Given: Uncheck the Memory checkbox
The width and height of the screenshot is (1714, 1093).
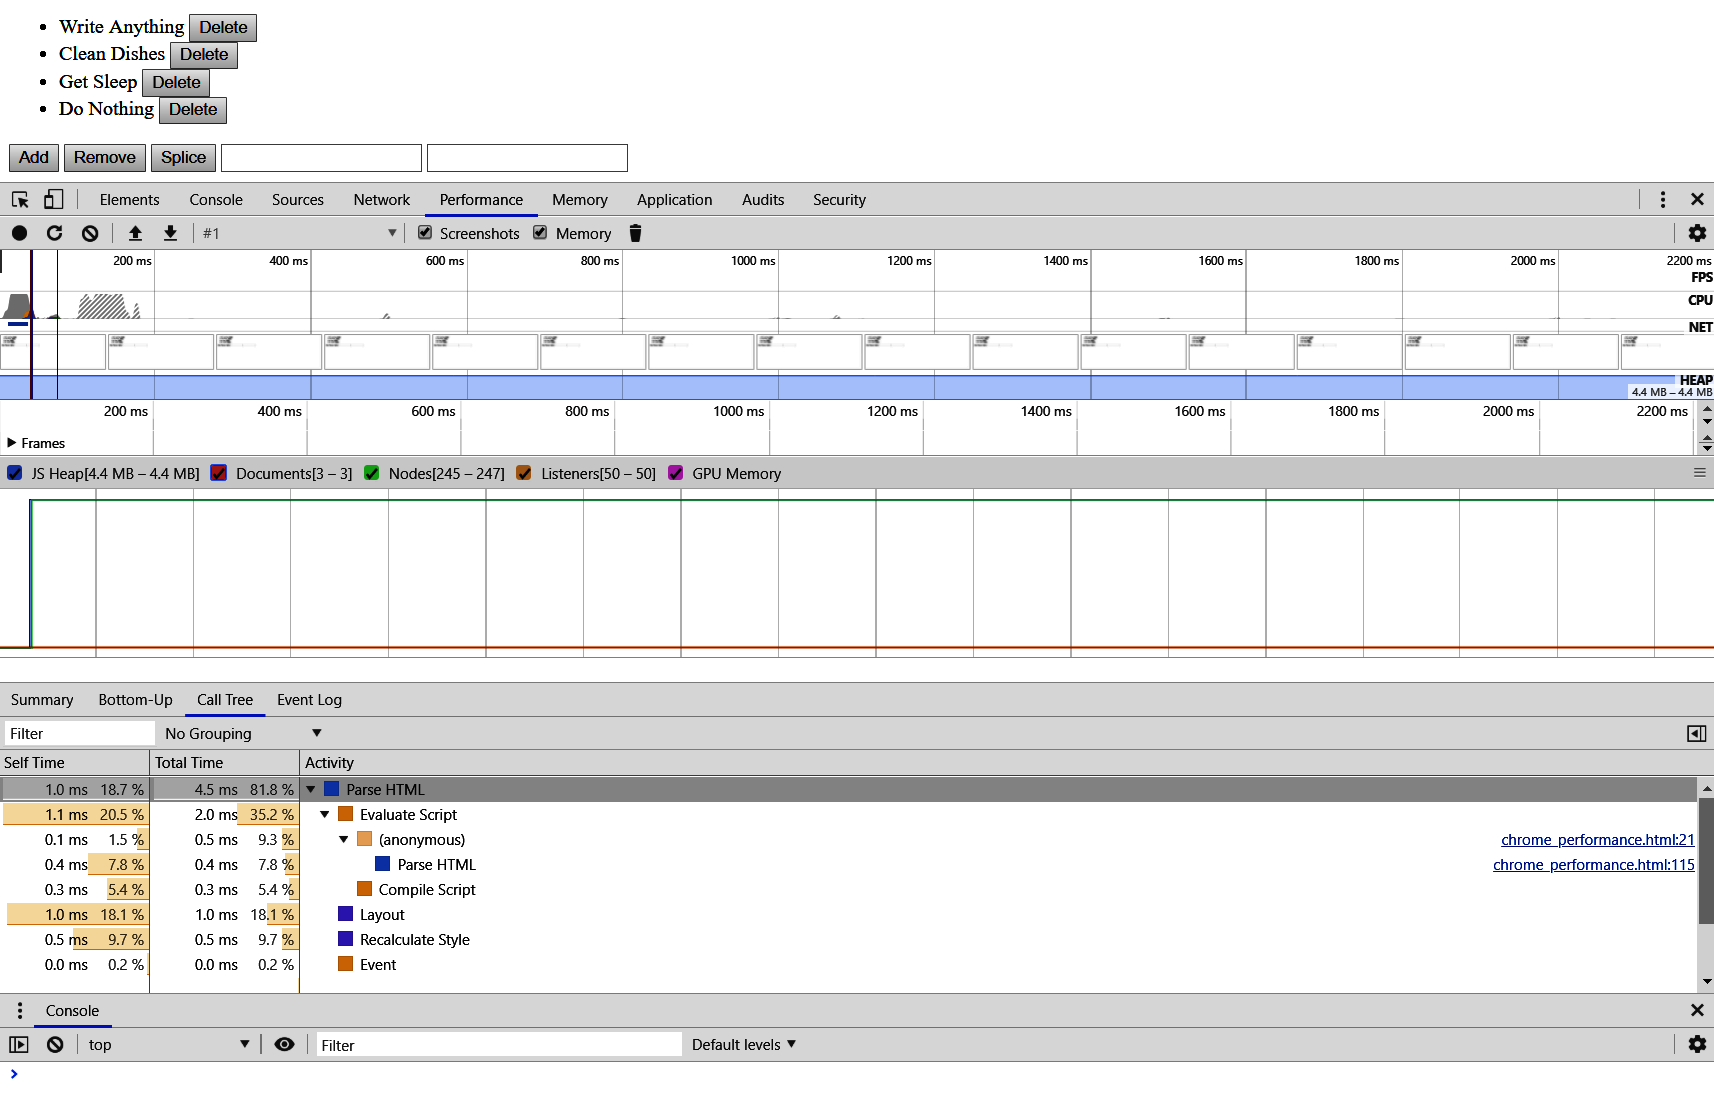Looking at the screenshot, I should (540, 233).
